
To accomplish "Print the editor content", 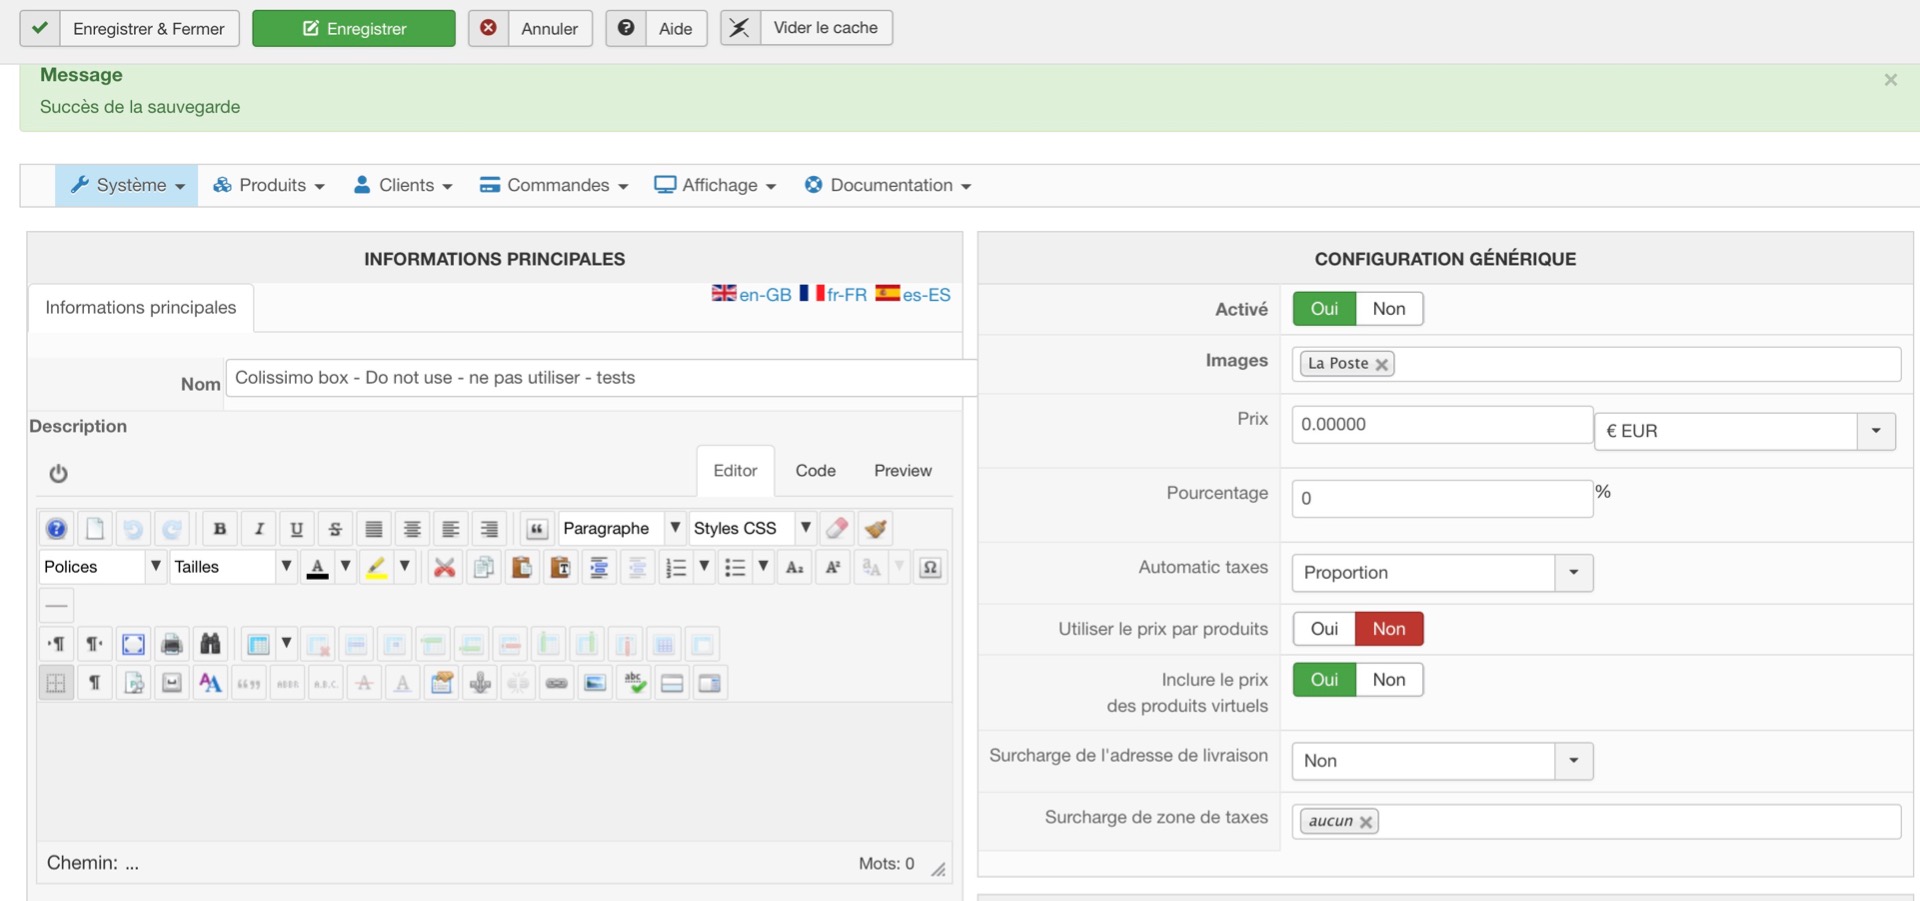I will coord(171,644).
